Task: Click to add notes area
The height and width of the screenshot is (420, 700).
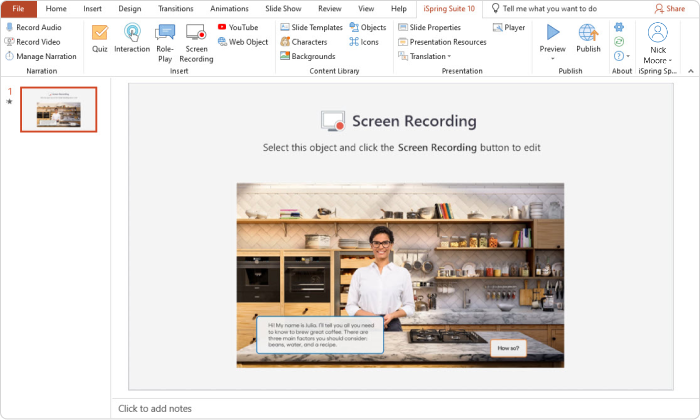Action: click(x=155, y=408)
